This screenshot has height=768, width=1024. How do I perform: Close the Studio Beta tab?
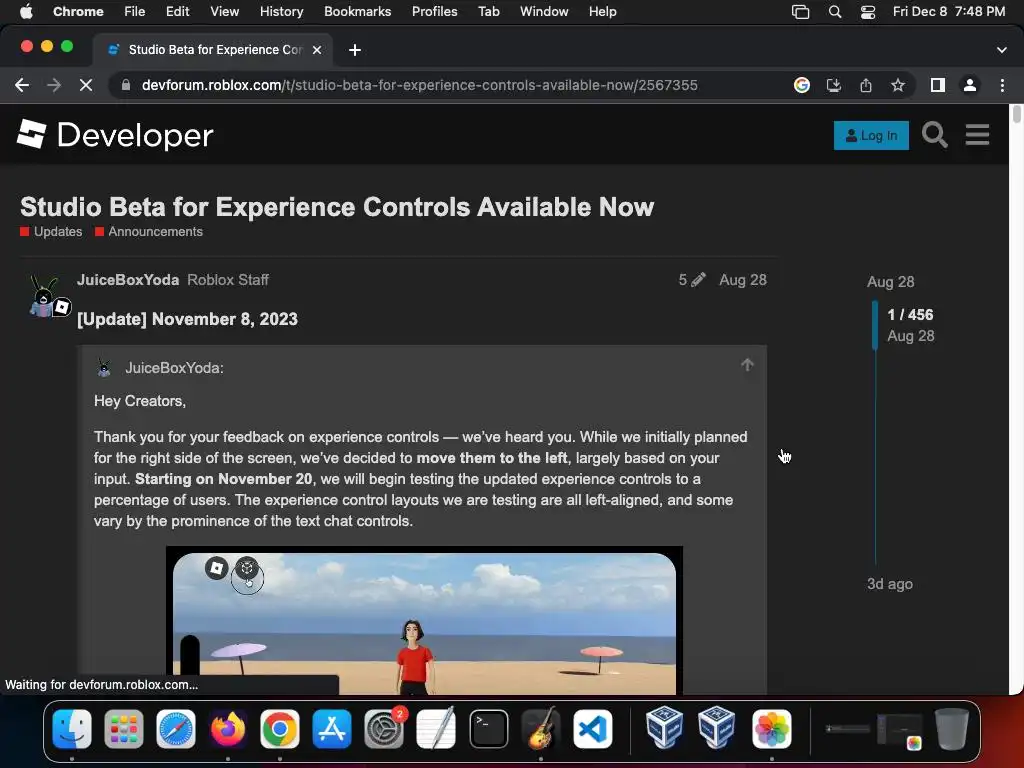pos(317,50)
